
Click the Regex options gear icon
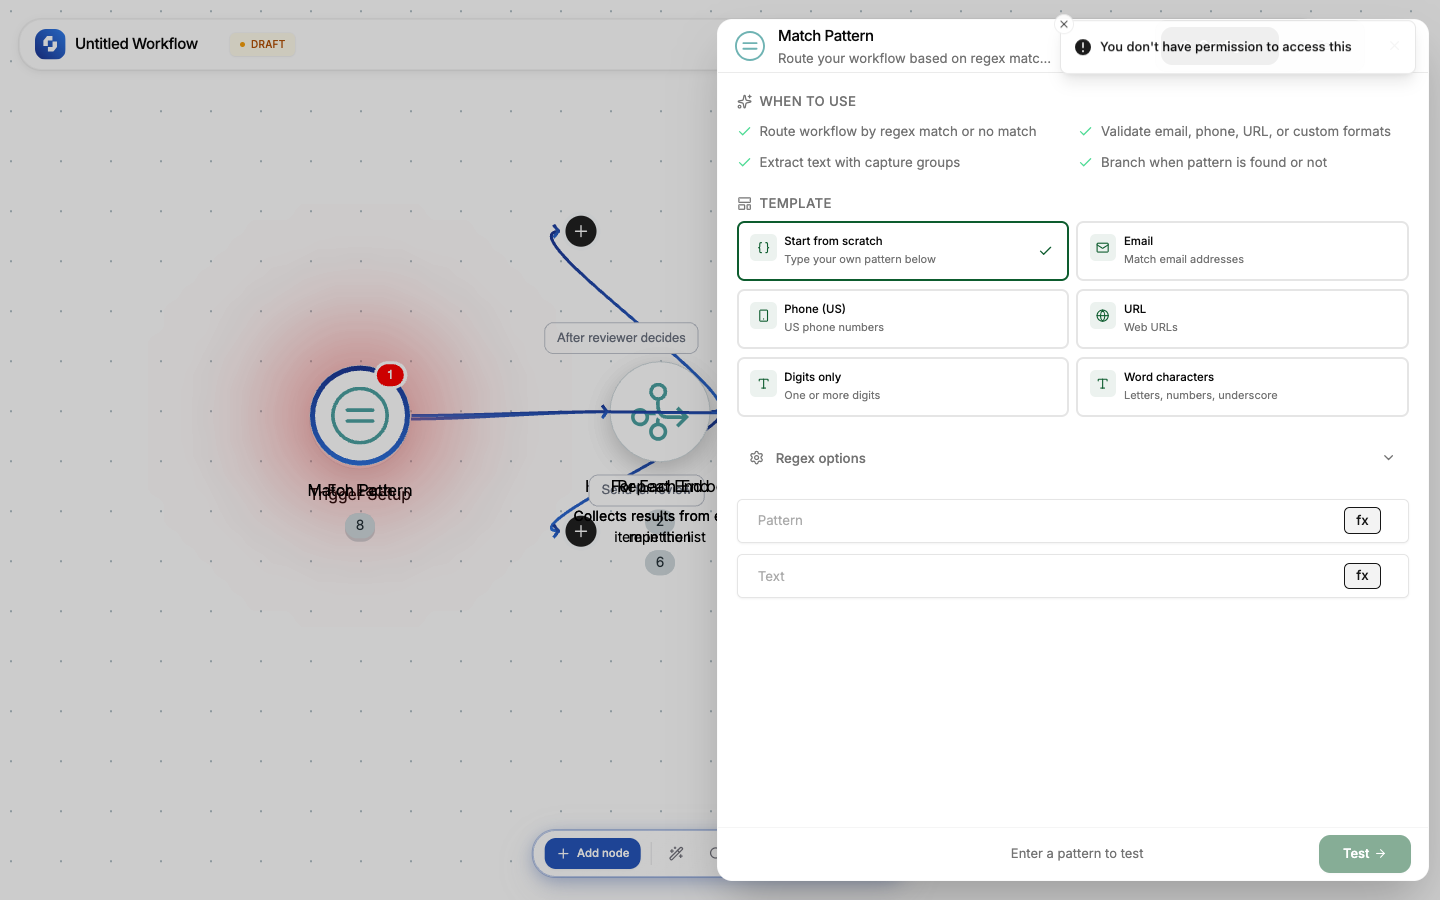pos(756,458)
